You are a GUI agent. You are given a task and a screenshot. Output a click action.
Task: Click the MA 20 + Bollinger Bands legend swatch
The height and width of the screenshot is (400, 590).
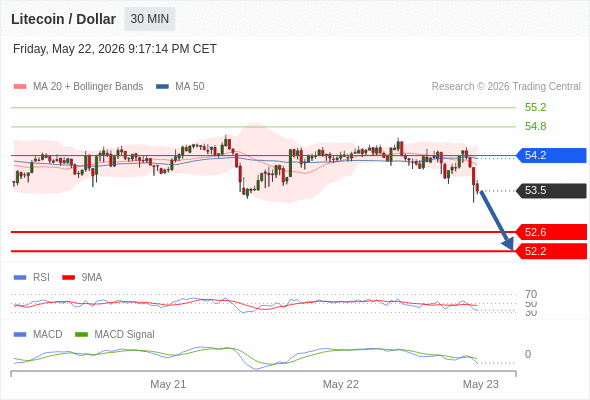click(20, 87)
